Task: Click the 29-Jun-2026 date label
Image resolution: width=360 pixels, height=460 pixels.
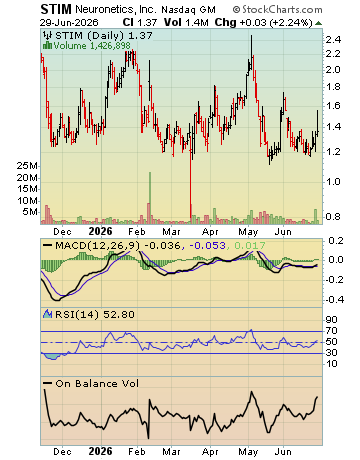Action: tap(69, 23)
